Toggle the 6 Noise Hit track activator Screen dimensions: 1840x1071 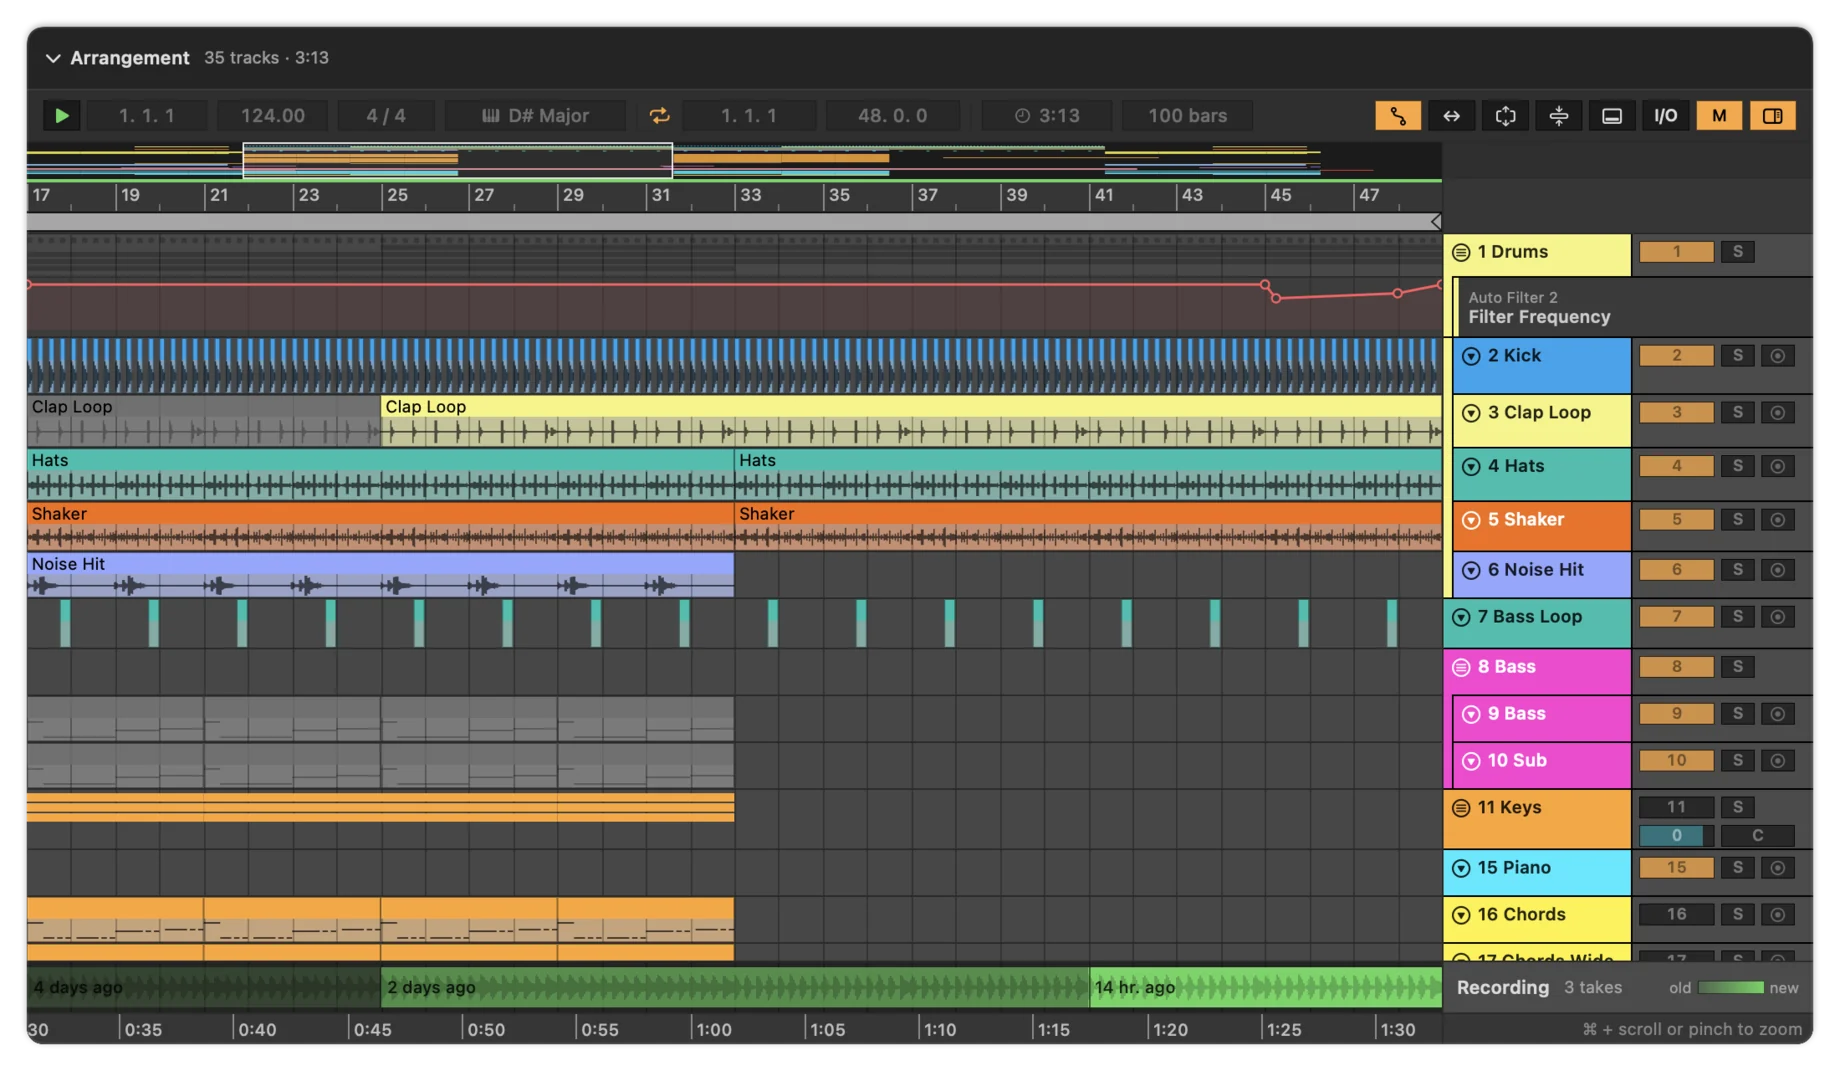pos(1677,570)
